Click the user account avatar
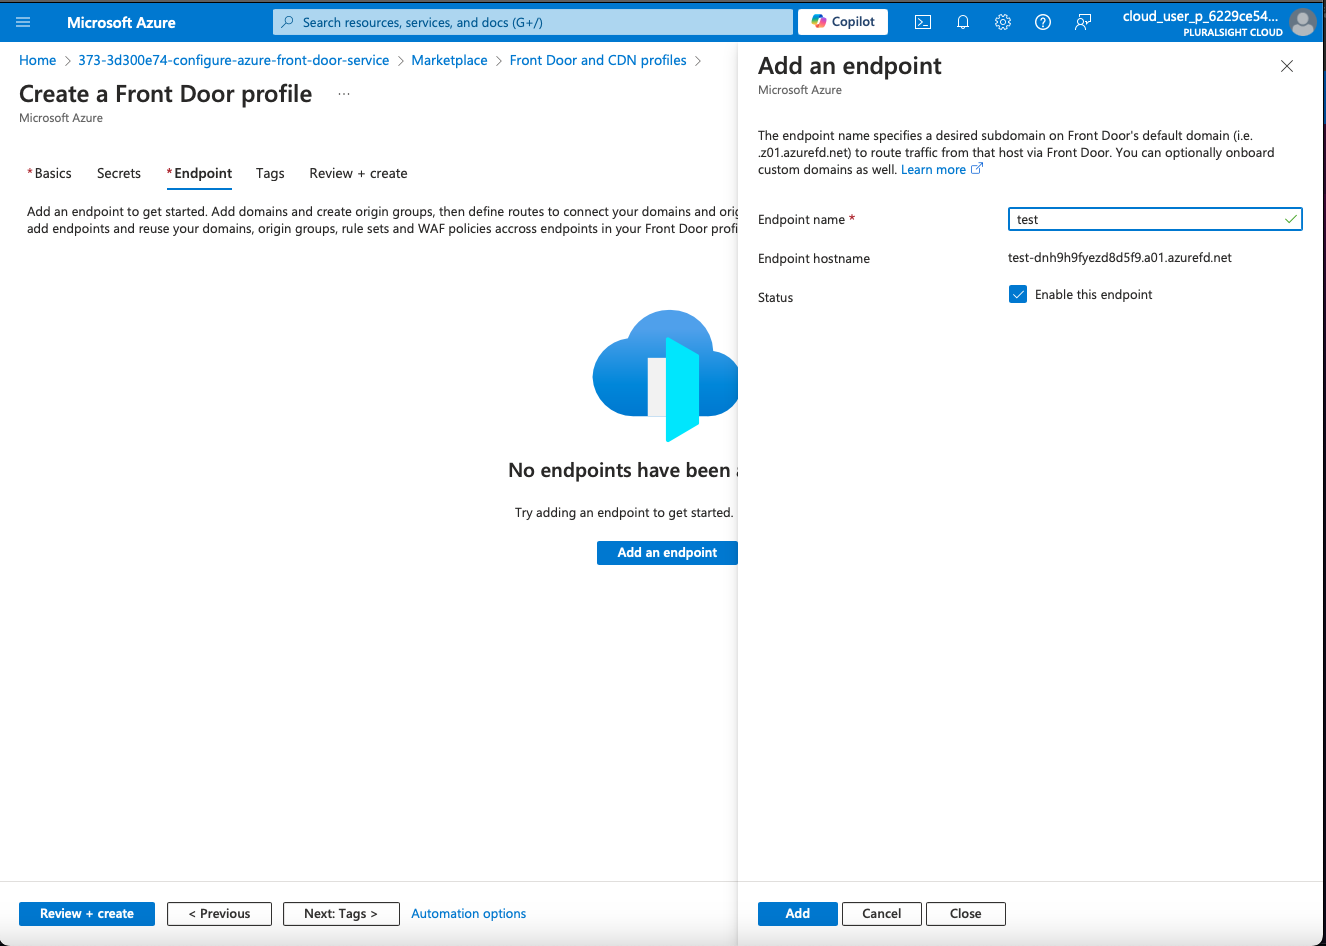Image resolution: width=1326 pixels, height=946 pixels. (1302, 22)
